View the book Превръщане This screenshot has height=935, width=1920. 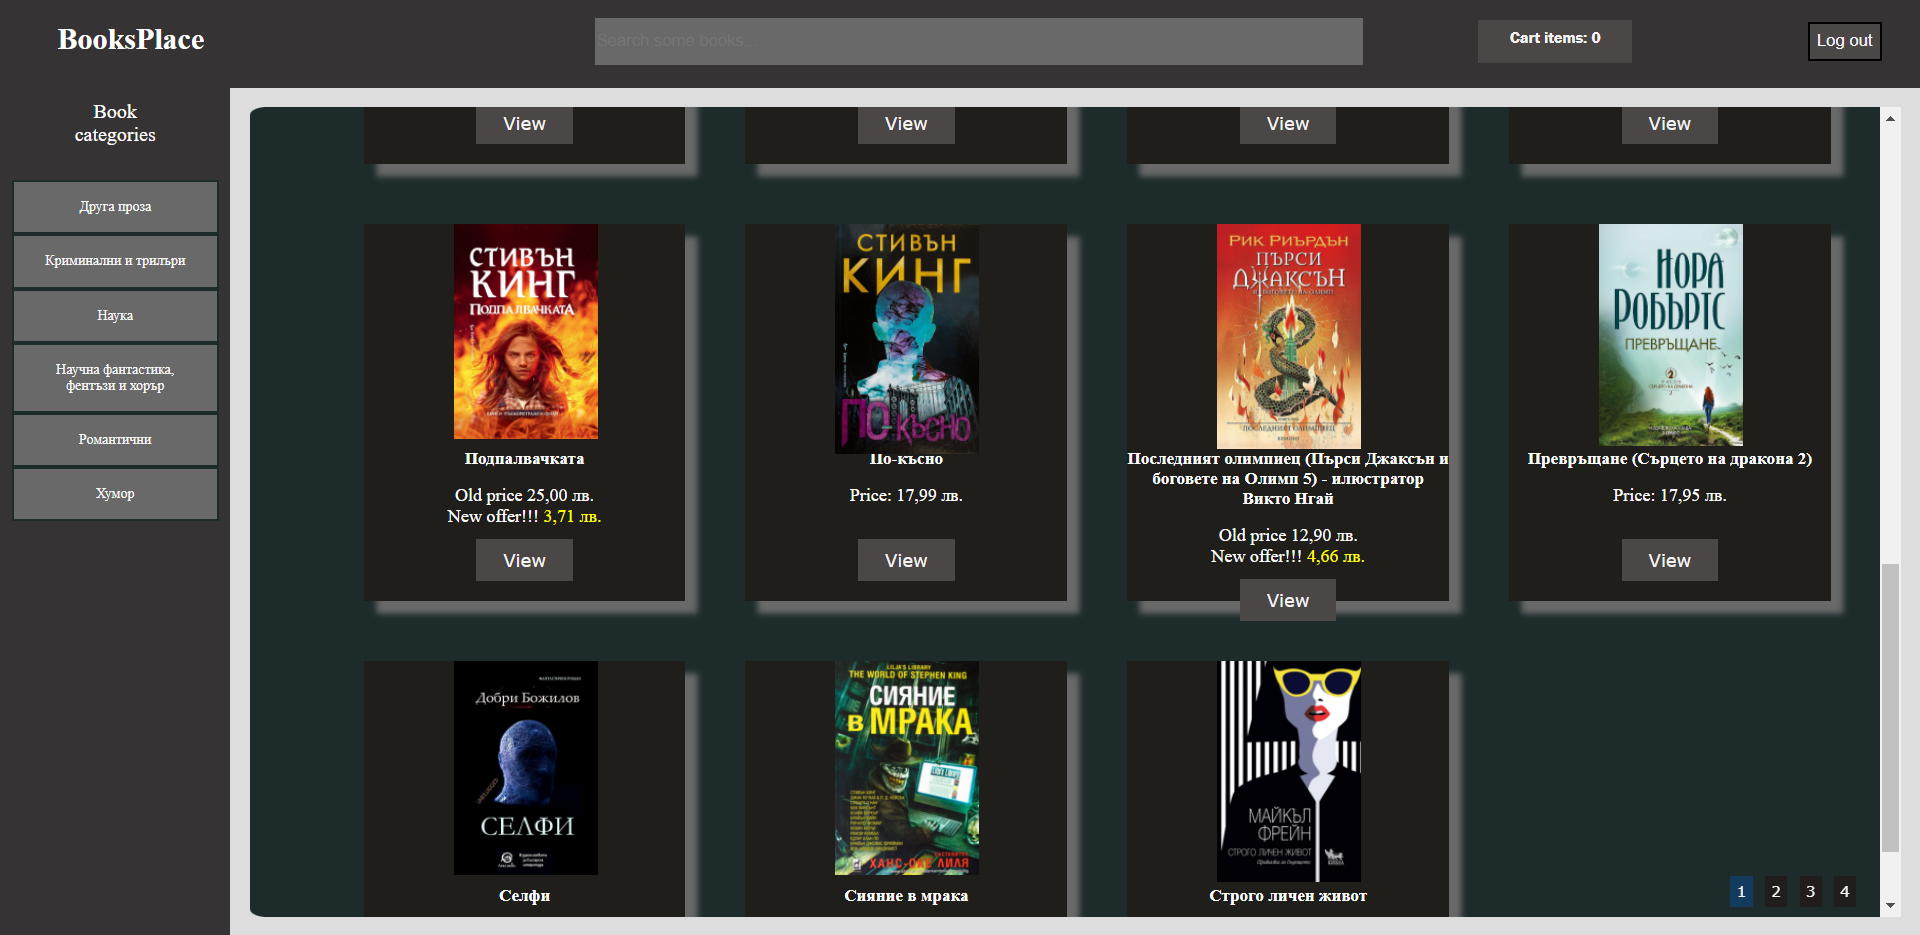point(1669,560)
